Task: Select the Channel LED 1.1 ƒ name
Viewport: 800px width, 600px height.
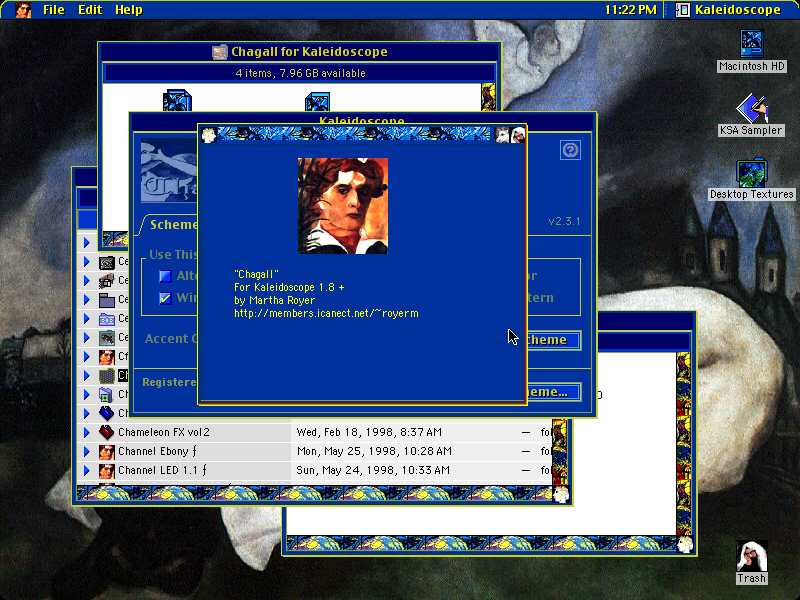Action: (162, 470)
